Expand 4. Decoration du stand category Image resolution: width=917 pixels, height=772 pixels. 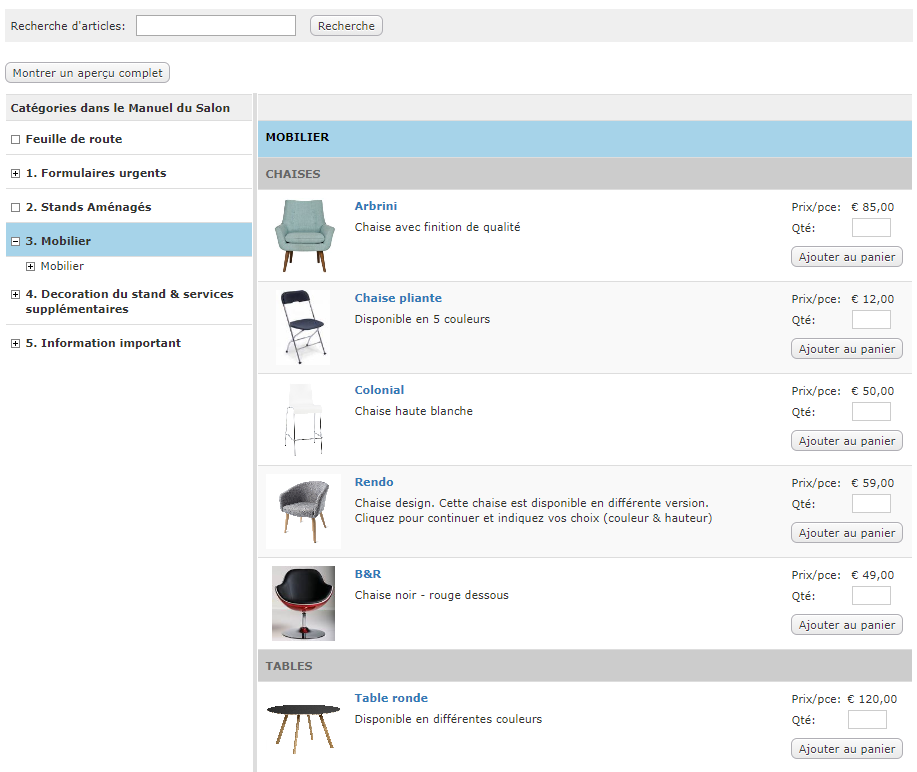click(x=16, y=295)
